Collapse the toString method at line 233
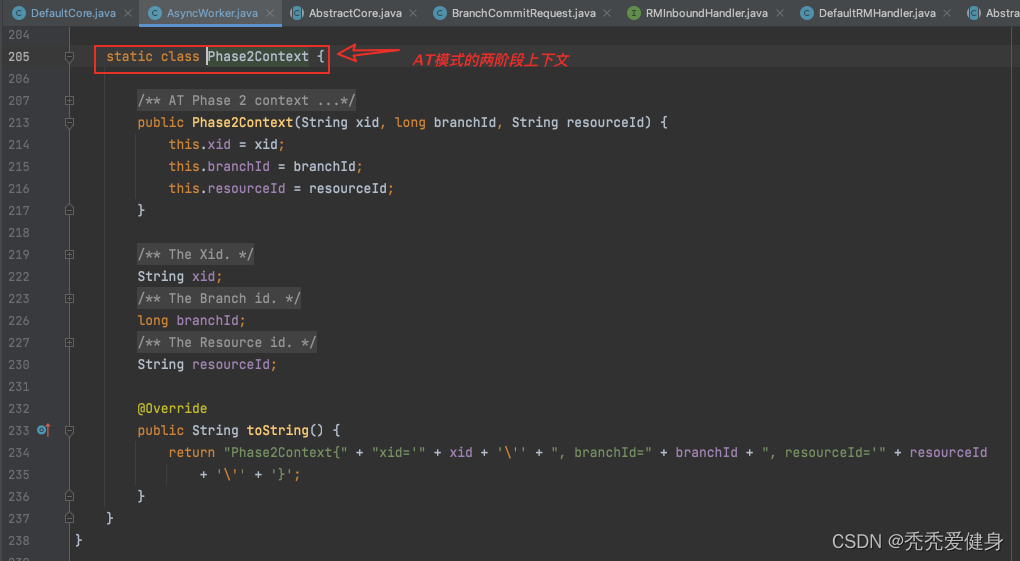This screenshot has width=1020, height=561. tap(70, 430)
